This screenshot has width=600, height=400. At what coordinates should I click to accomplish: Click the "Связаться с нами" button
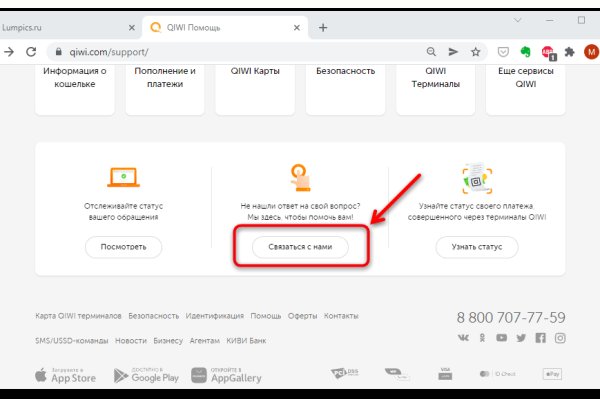(x=300, y=246)
